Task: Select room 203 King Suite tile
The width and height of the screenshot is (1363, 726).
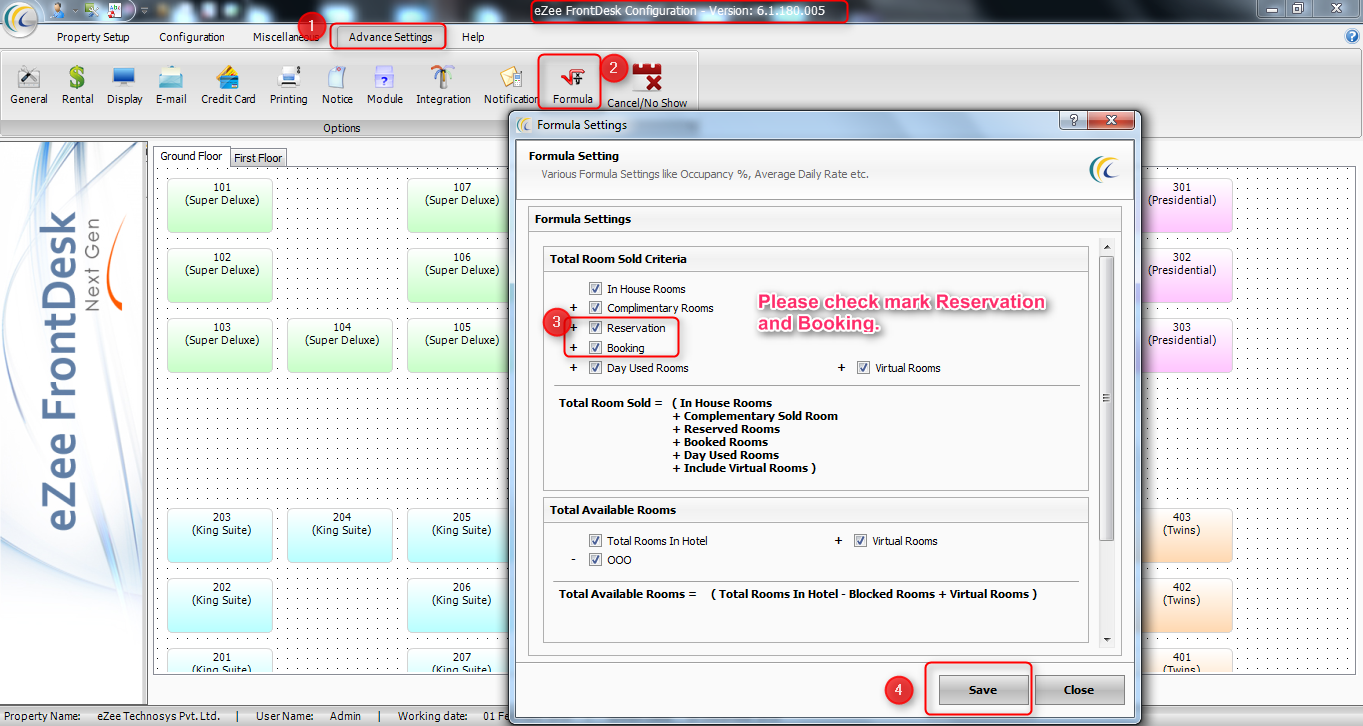Action: point(220,535)
